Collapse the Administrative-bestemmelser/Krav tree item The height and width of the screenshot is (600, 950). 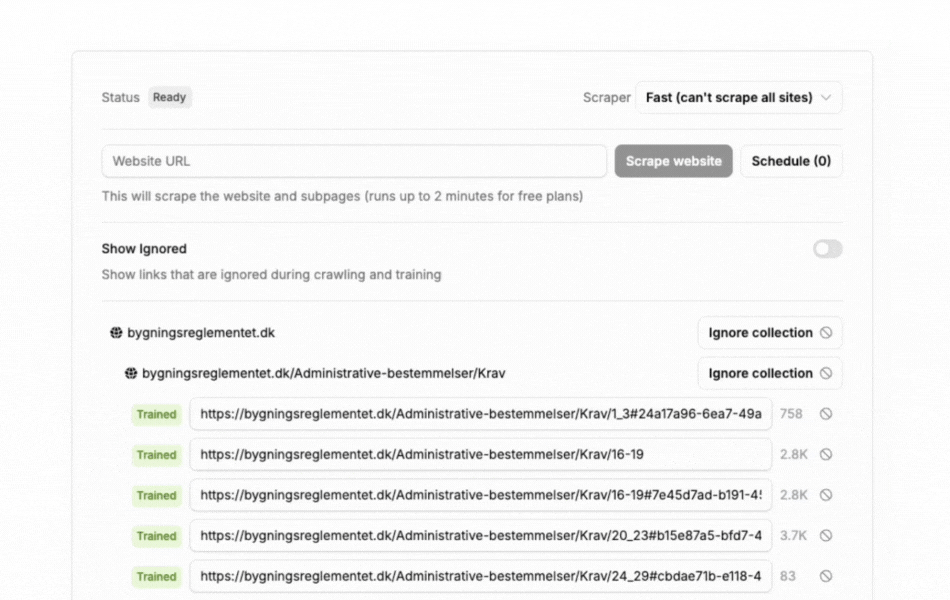pos(323,373)
